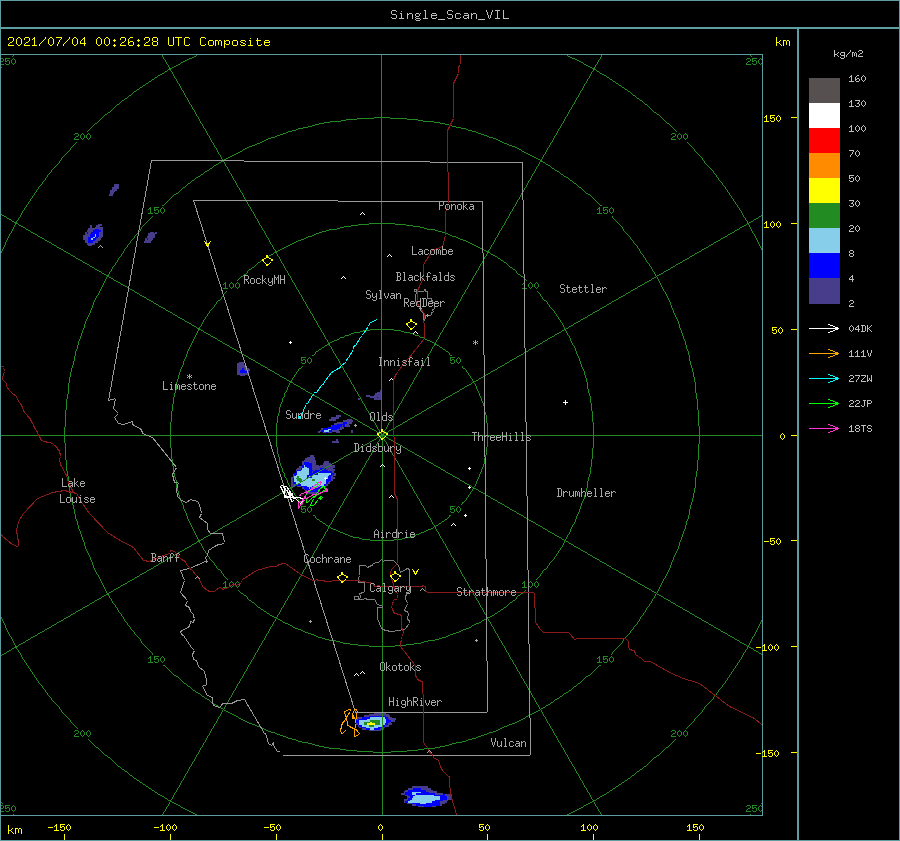Click the Ponoka town label
The height and width of the screenshot is (841, 900).
(456, 206)
